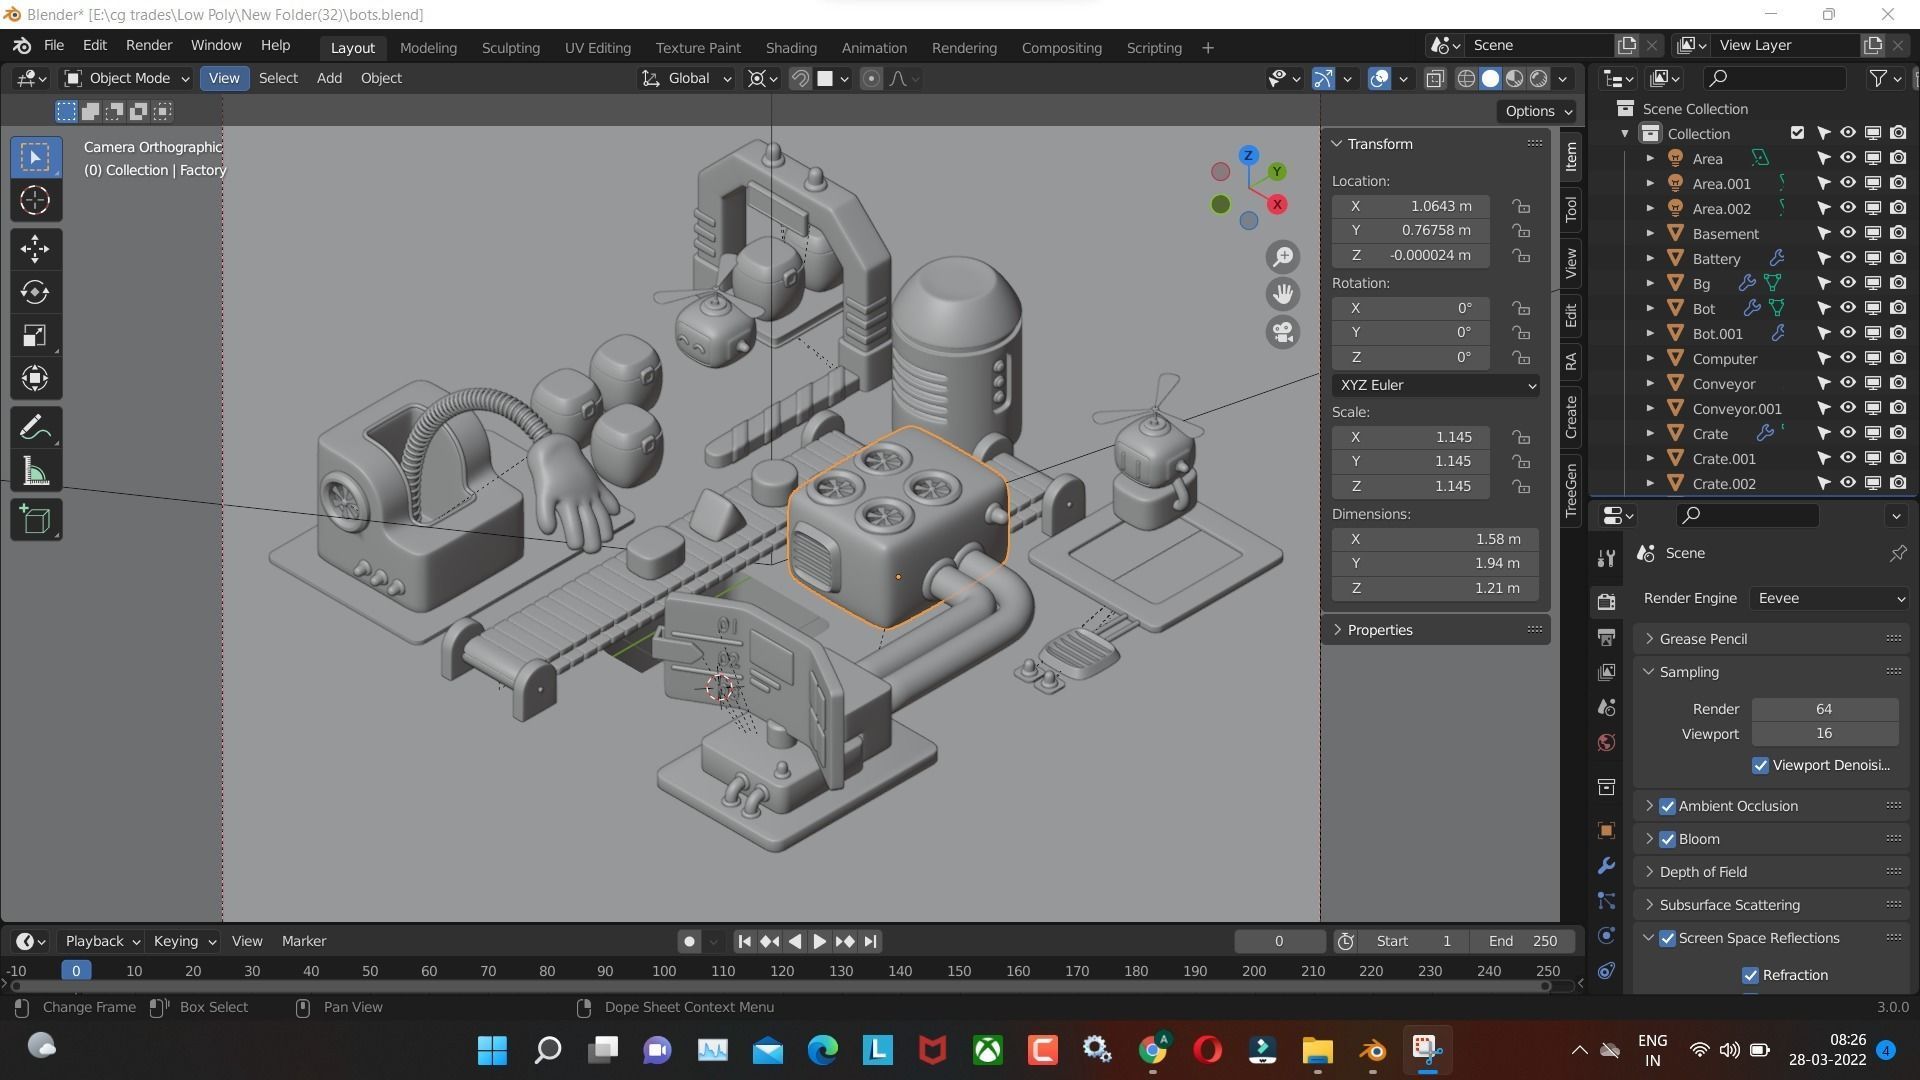Open the Global transform orientation dropdown
The width and height of the screenshot is (1920, 1080).
coord(687,79)
